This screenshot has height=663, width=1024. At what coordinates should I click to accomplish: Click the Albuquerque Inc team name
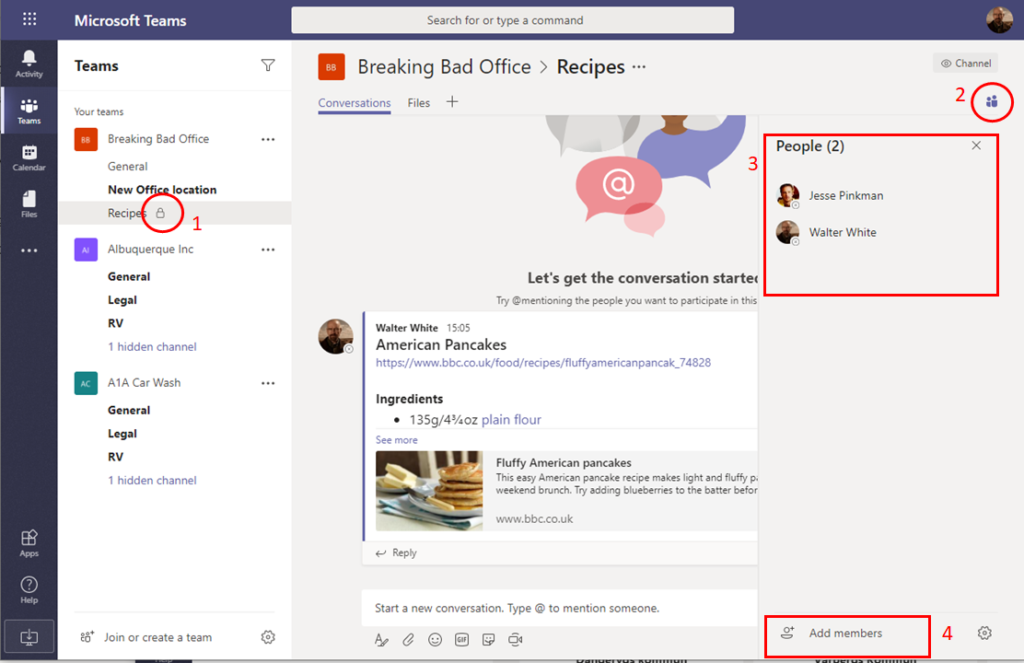pyautogui.click(x=150, y=250)
